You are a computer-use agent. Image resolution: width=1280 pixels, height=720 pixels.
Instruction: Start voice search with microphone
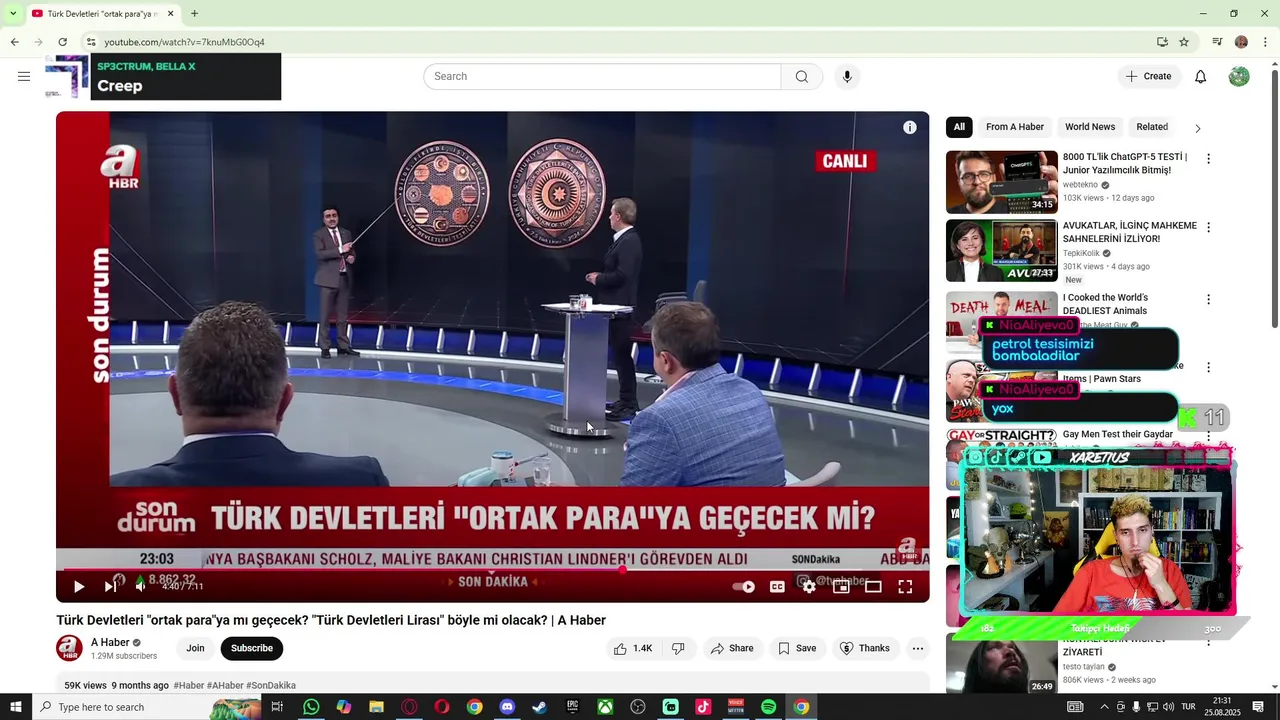(847, 76)
